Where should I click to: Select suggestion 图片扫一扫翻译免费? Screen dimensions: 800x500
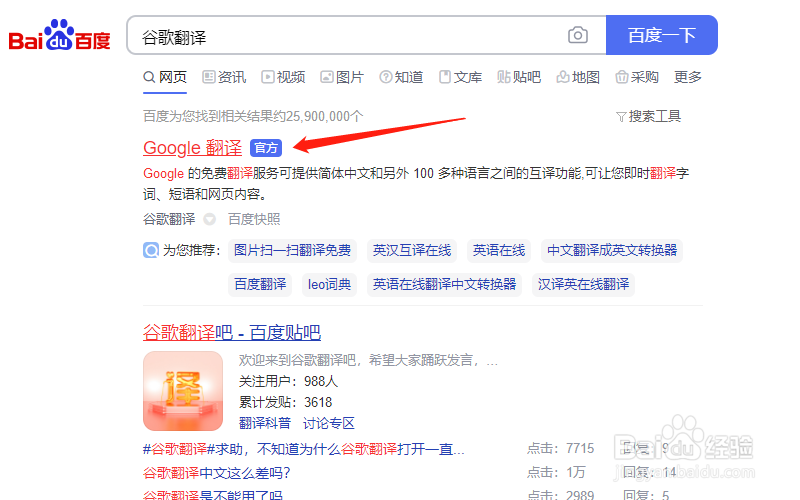(x=292, y=251)
